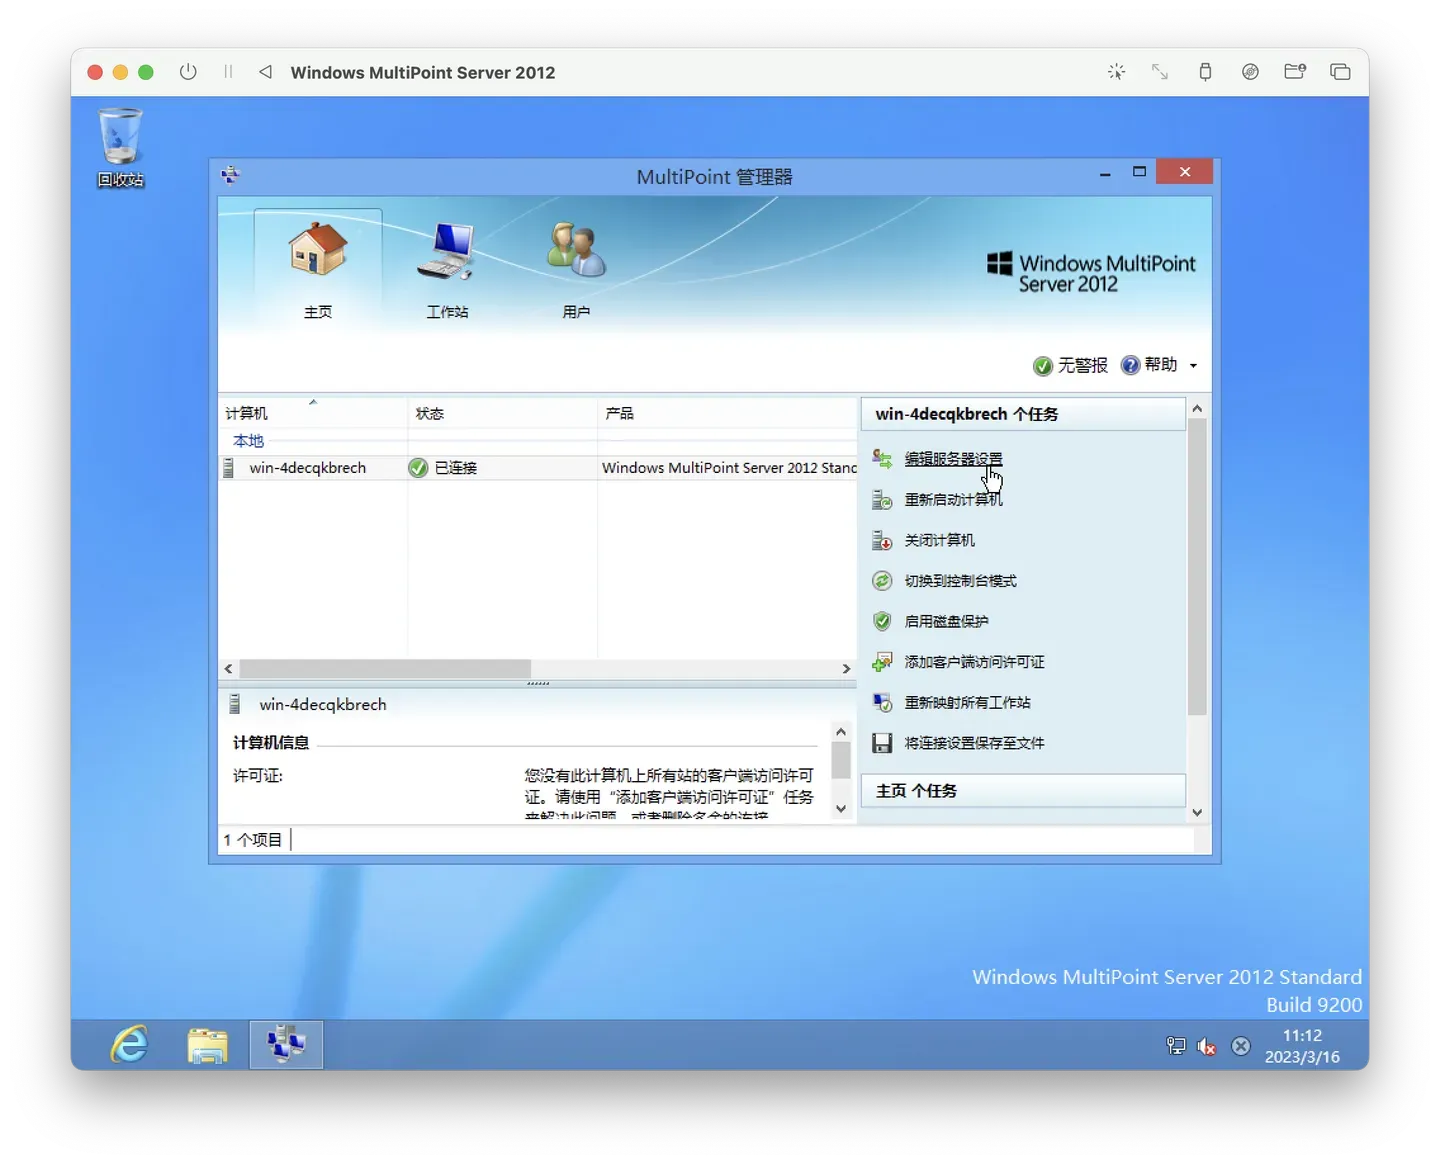Image resolution: width=1440 pixels, height=1164 pixels.
Task: Click the shut down computer icon
Action: coord(882,540)
